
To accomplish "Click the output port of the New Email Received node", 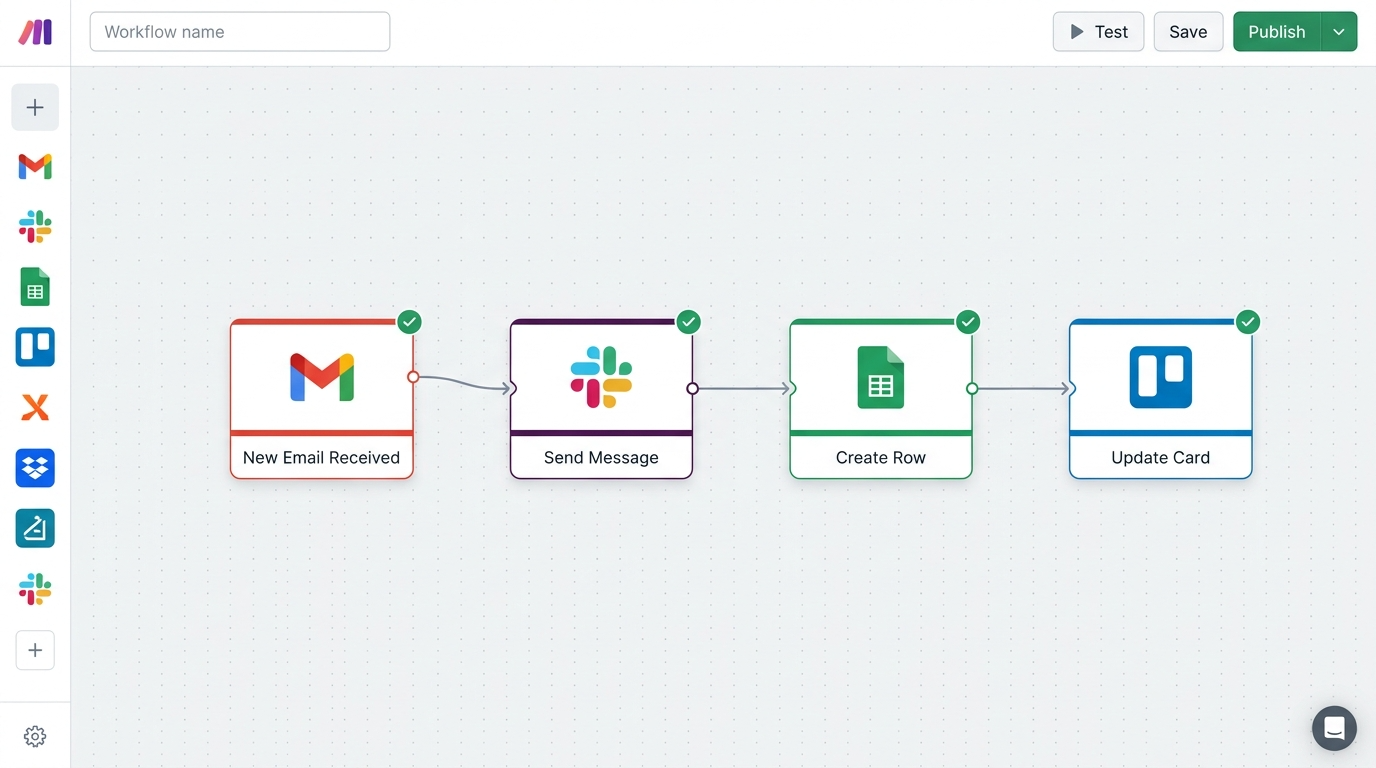I will [x=413, y=377].
